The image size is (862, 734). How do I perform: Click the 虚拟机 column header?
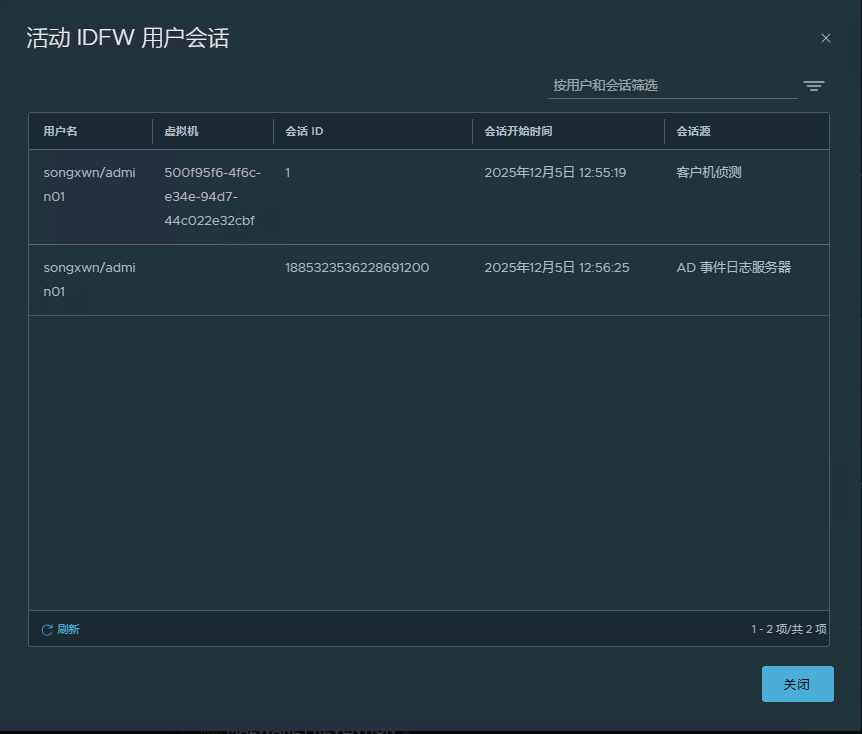pyautogui.click(x=181, y=131)
